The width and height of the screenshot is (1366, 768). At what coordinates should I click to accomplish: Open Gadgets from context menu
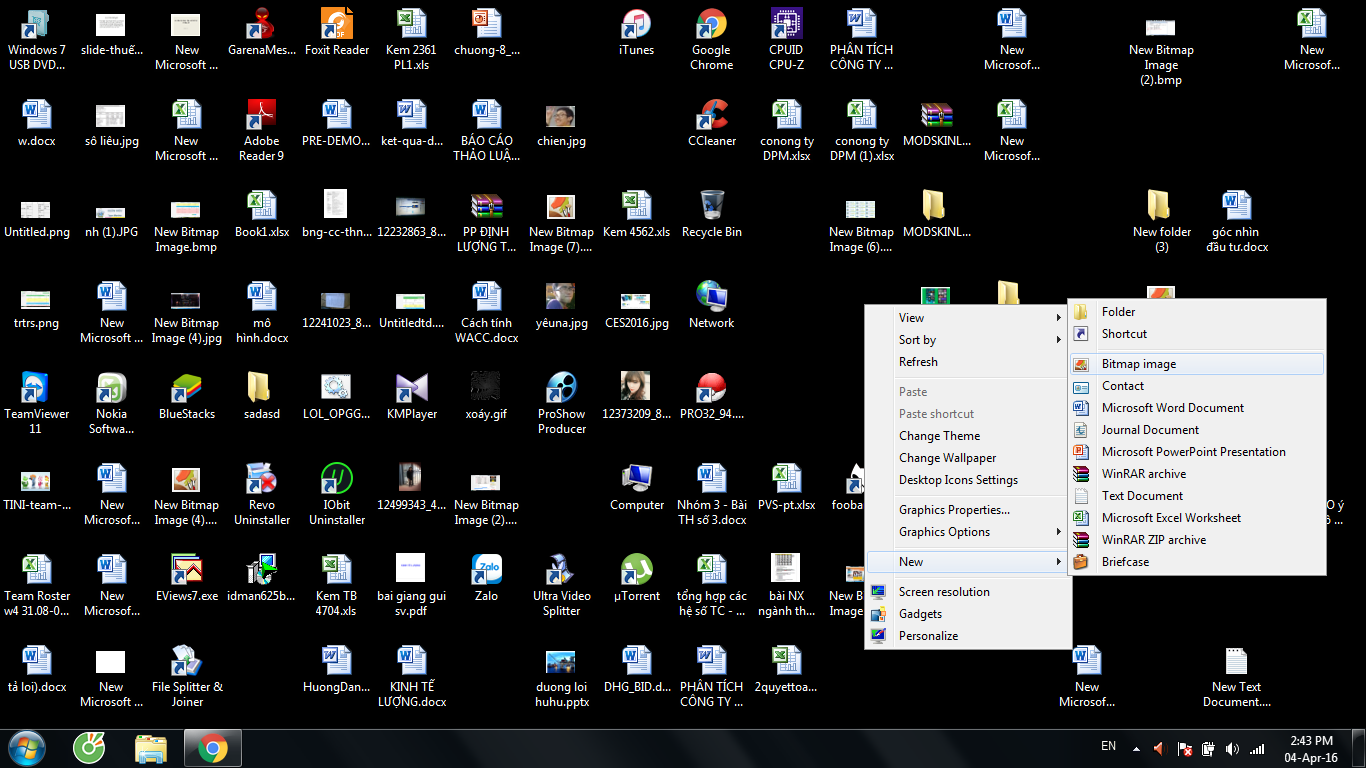[x=968, y=614]
